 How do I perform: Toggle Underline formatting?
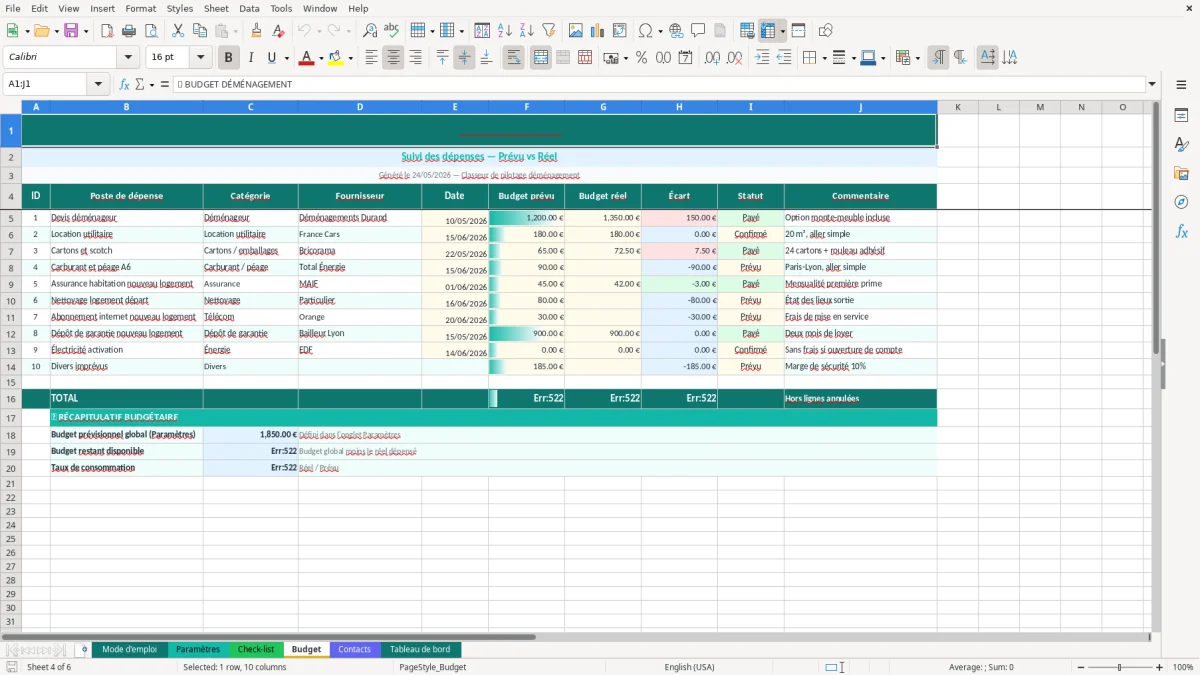[271, 58]
